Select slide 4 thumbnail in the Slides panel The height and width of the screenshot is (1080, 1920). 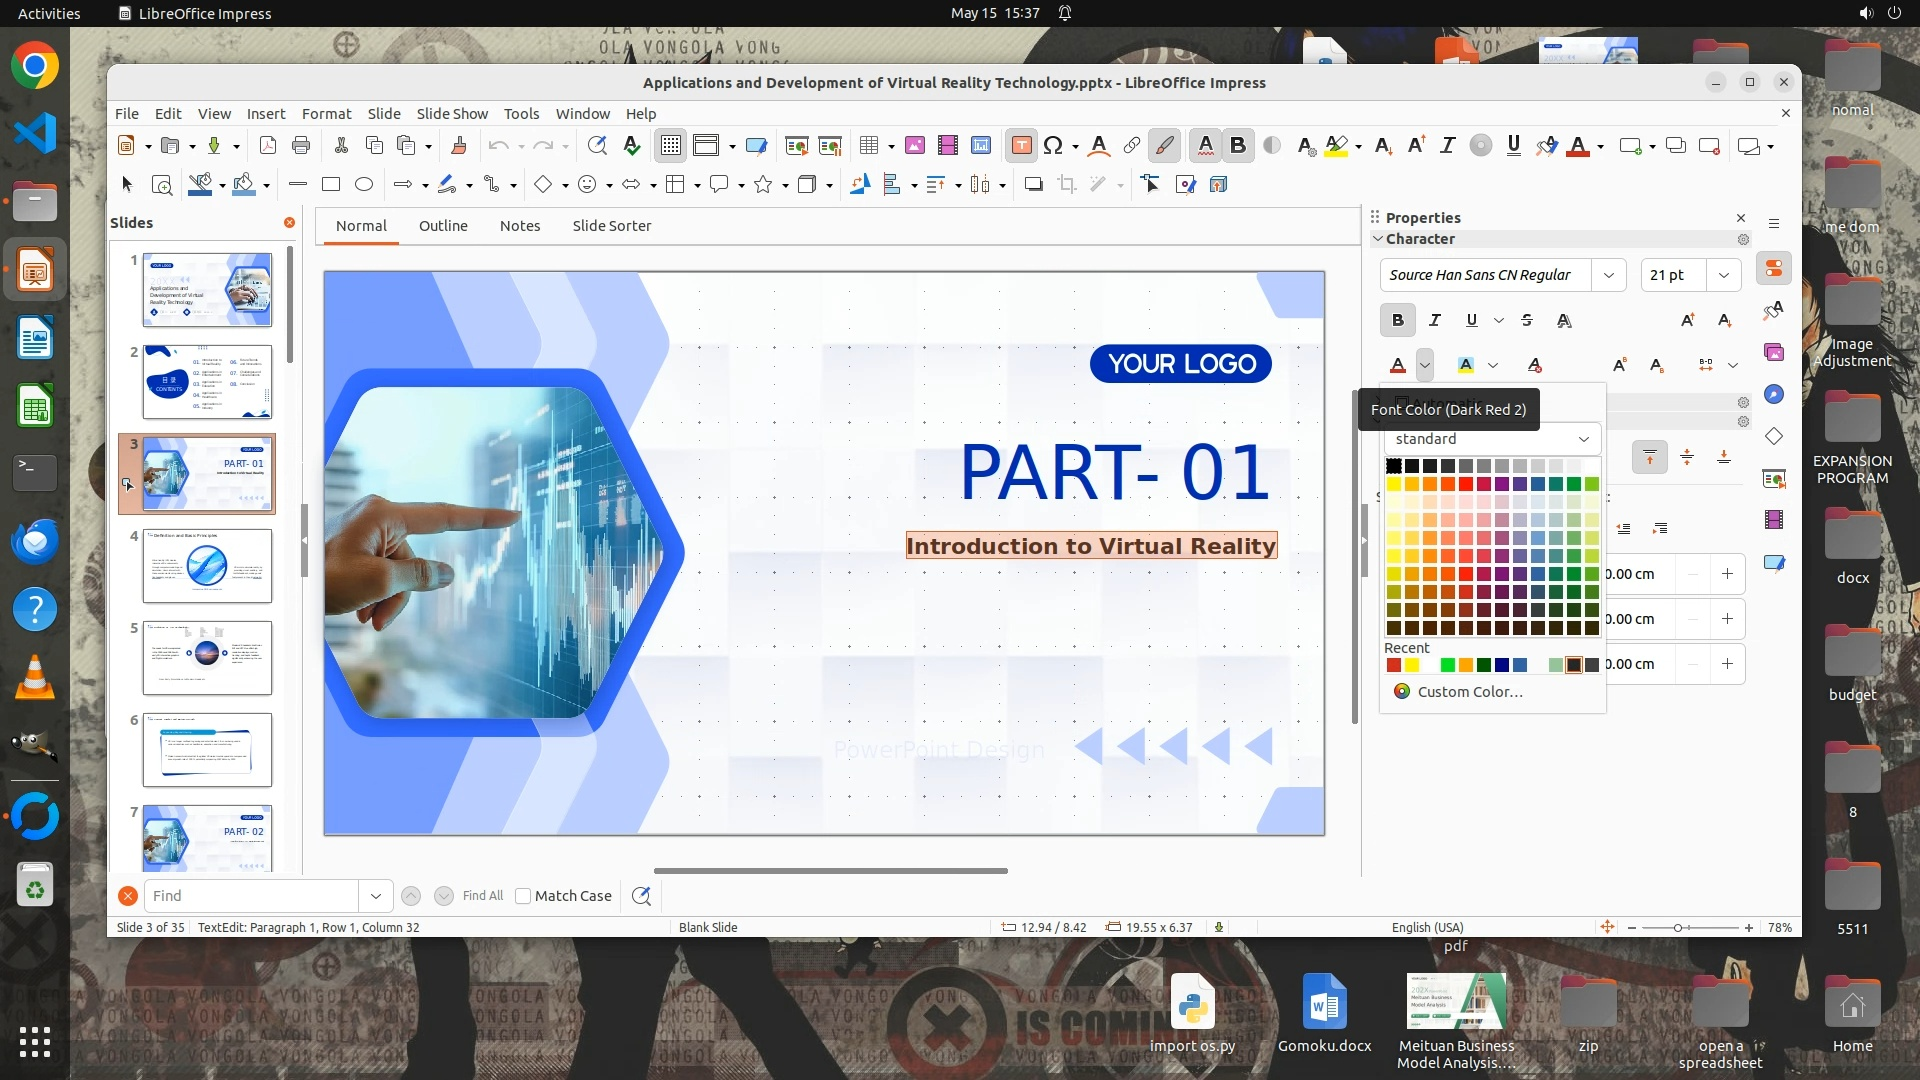tap(207, 566)
